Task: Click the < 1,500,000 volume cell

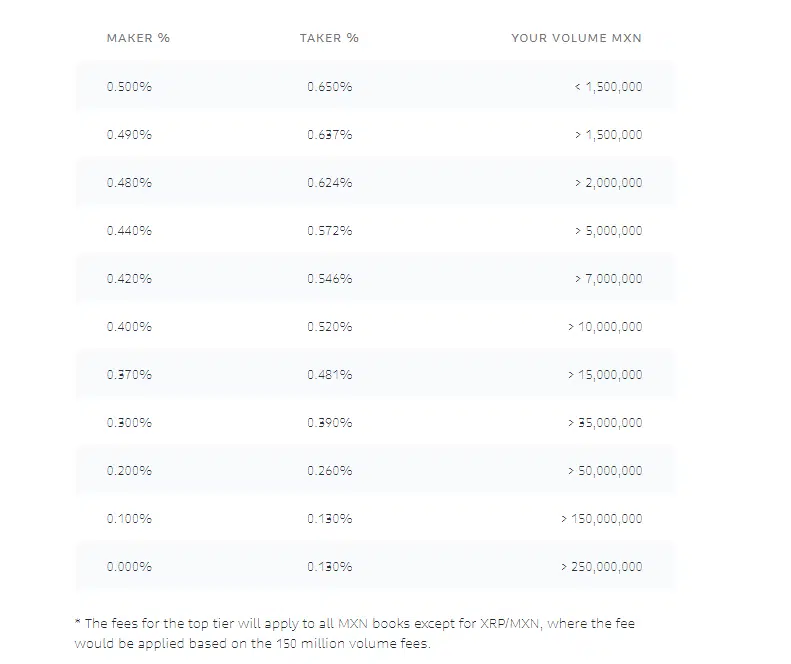Action: tap(608, 87)
